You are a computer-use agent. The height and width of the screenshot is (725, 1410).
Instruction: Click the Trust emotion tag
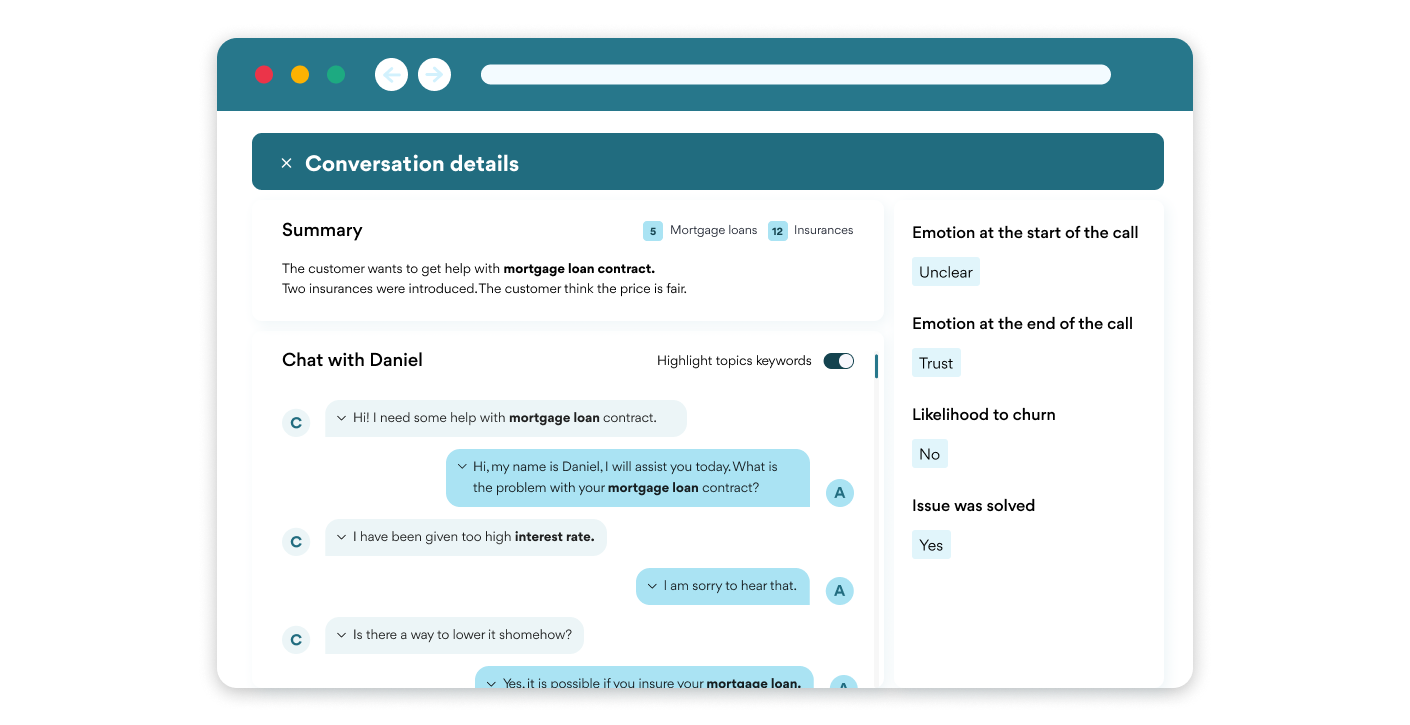(x=936, y=363)
